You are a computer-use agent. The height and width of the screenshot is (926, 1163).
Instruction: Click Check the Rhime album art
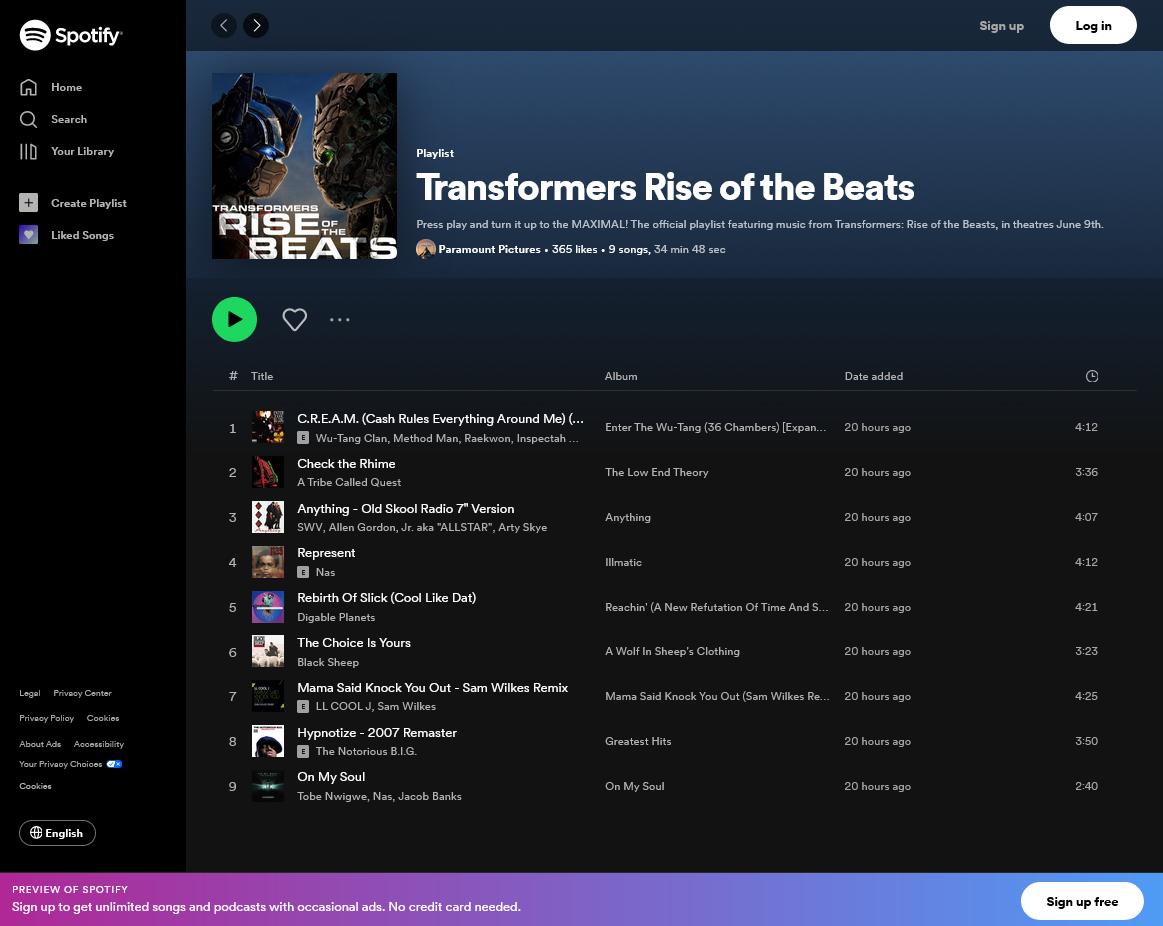(268, 472)
